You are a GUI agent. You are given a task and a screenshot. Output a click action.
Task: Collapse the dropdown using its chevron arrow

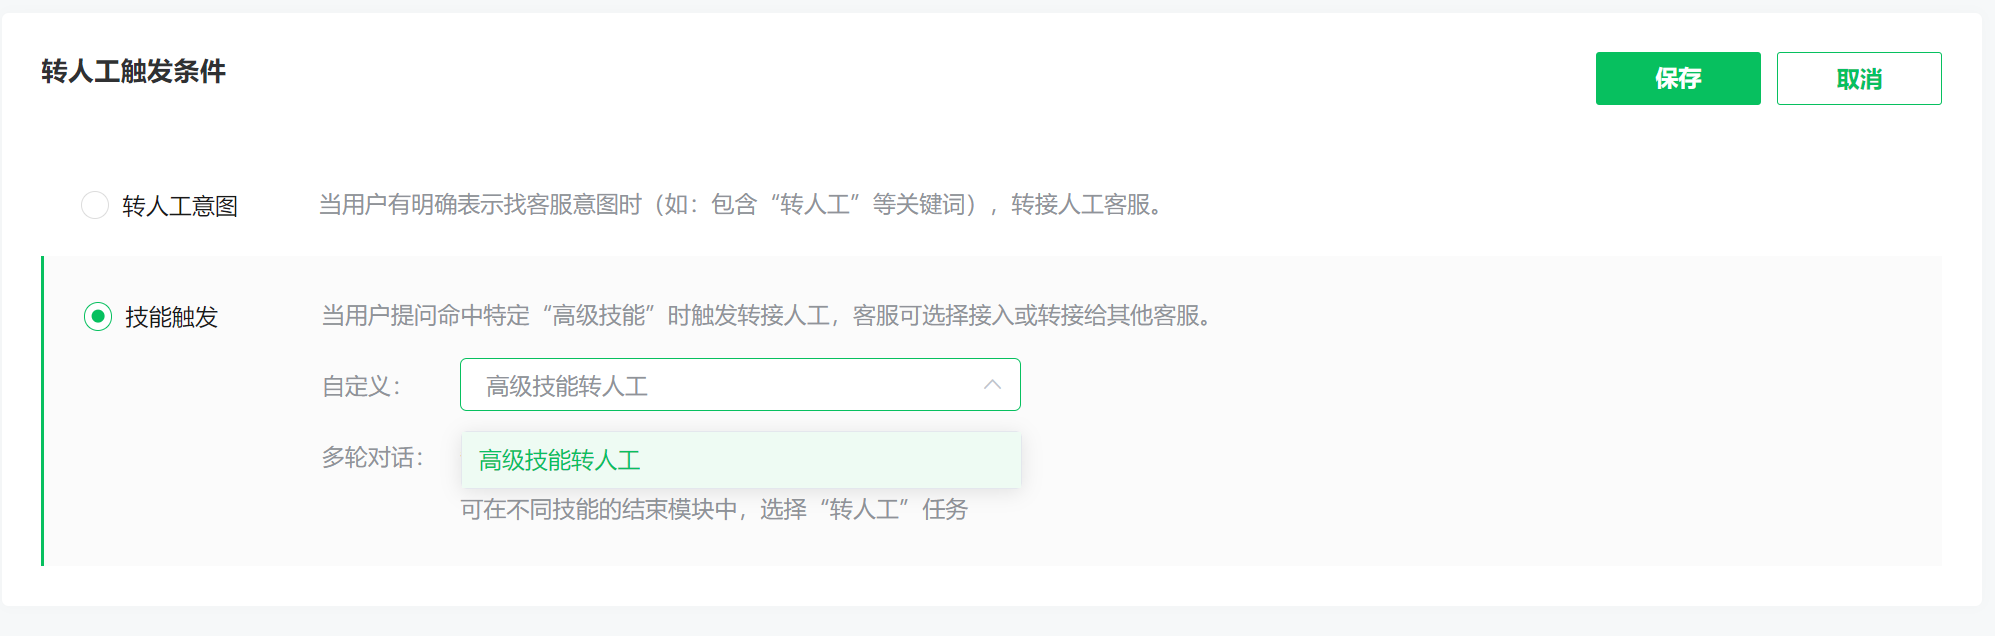pos(992,385)
